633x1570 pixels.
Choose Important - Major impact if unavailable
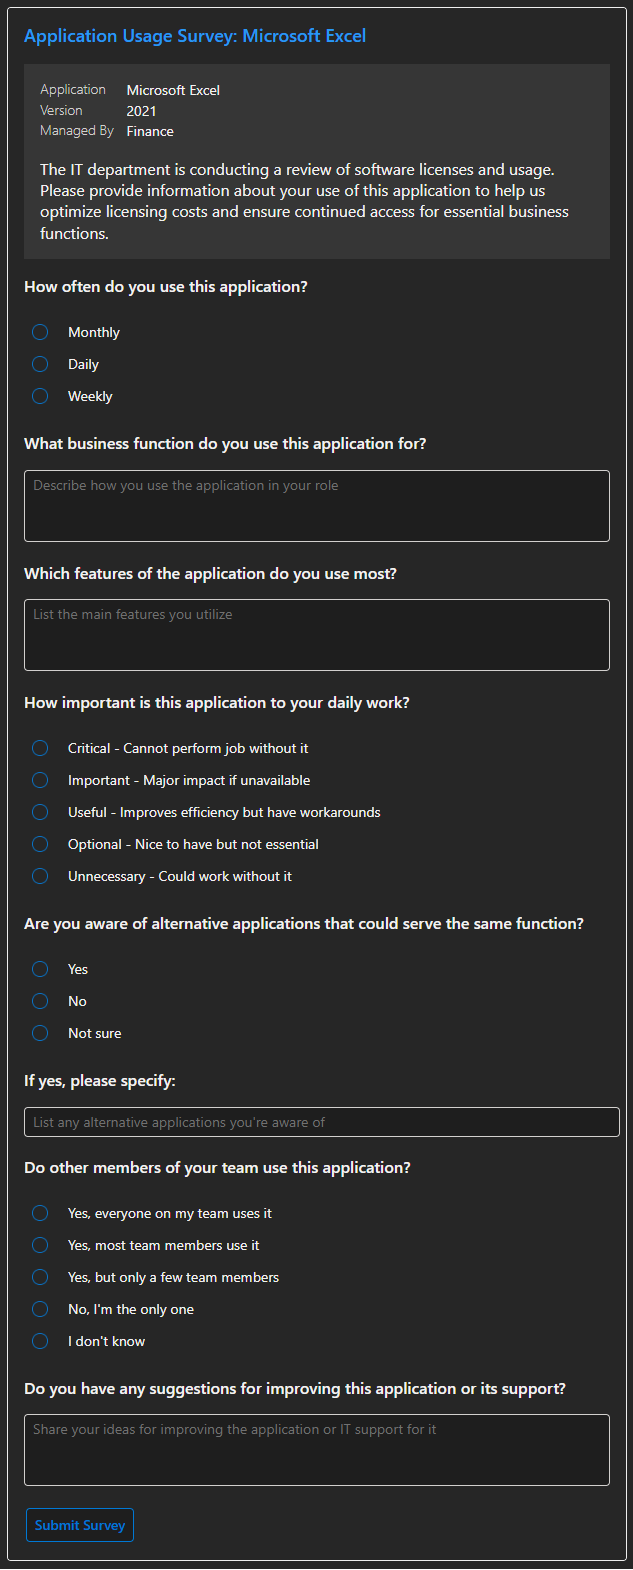pyautogui.click(x=40, y=780)
